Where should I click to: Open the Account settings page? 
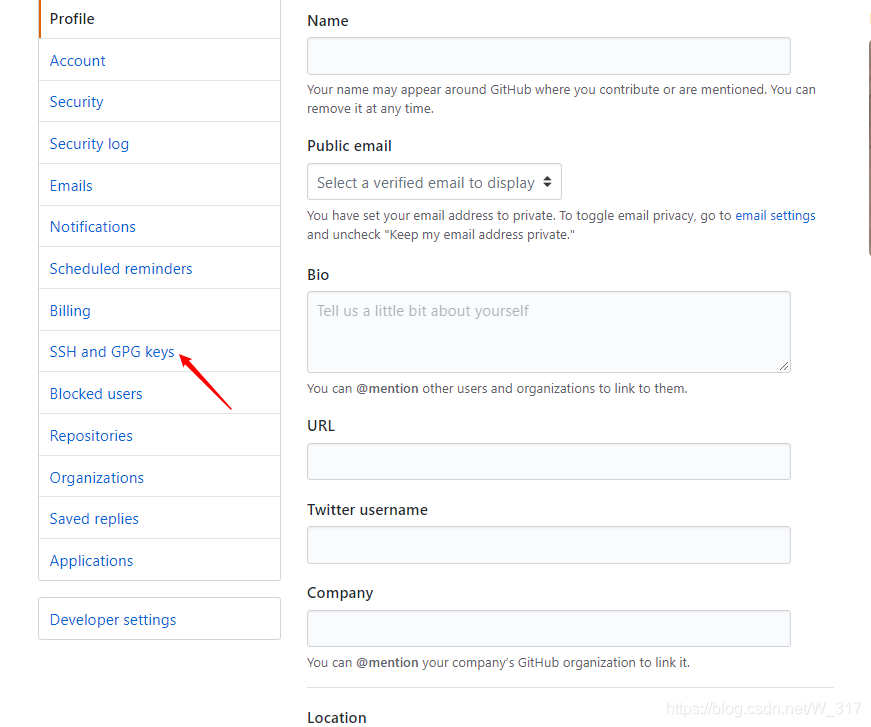[x=78, y=61]
